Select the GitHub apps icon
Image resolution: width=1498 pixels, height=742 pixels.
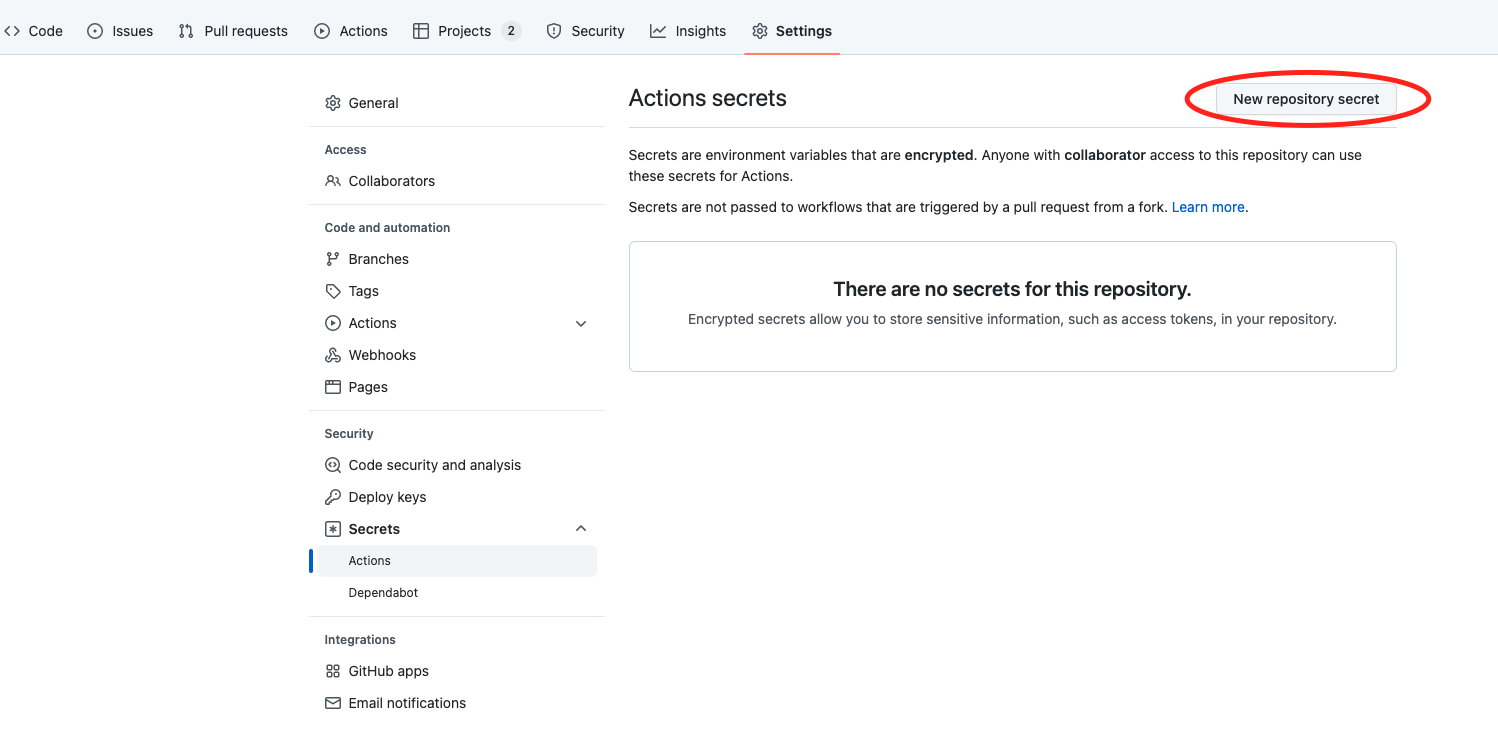(x=333, y=671)
